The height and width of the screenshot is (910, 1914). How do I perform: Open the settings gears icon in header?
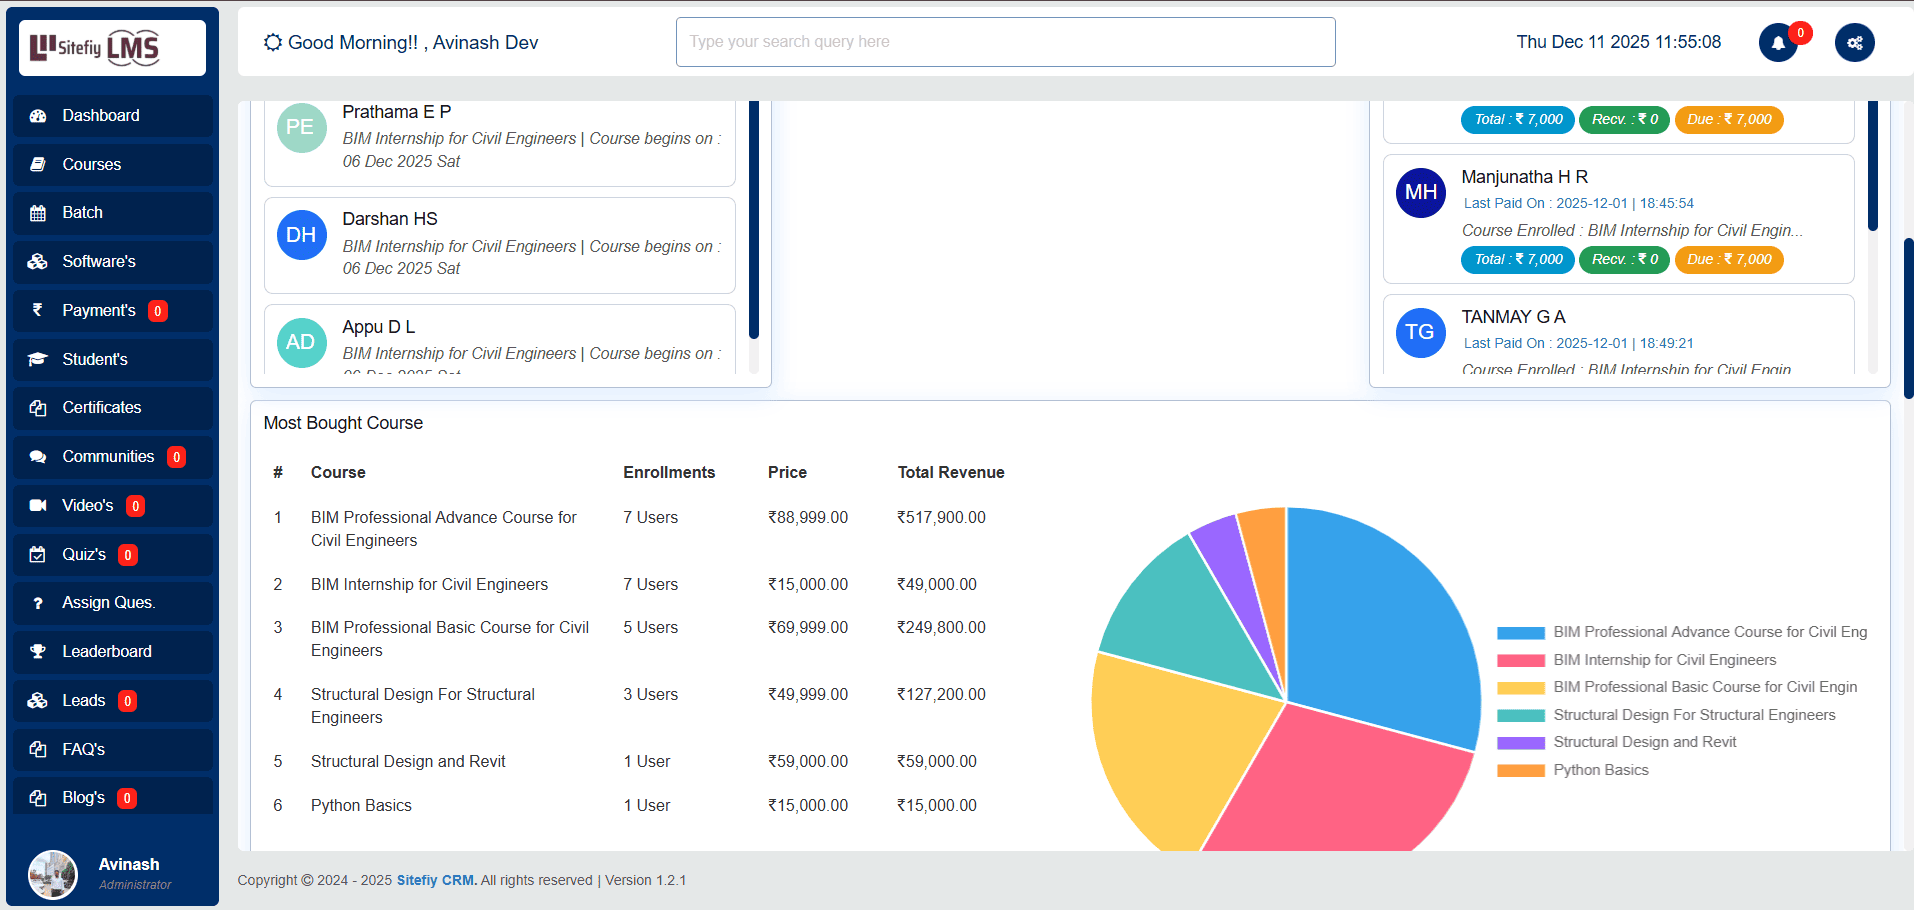tap(1854, 43)
